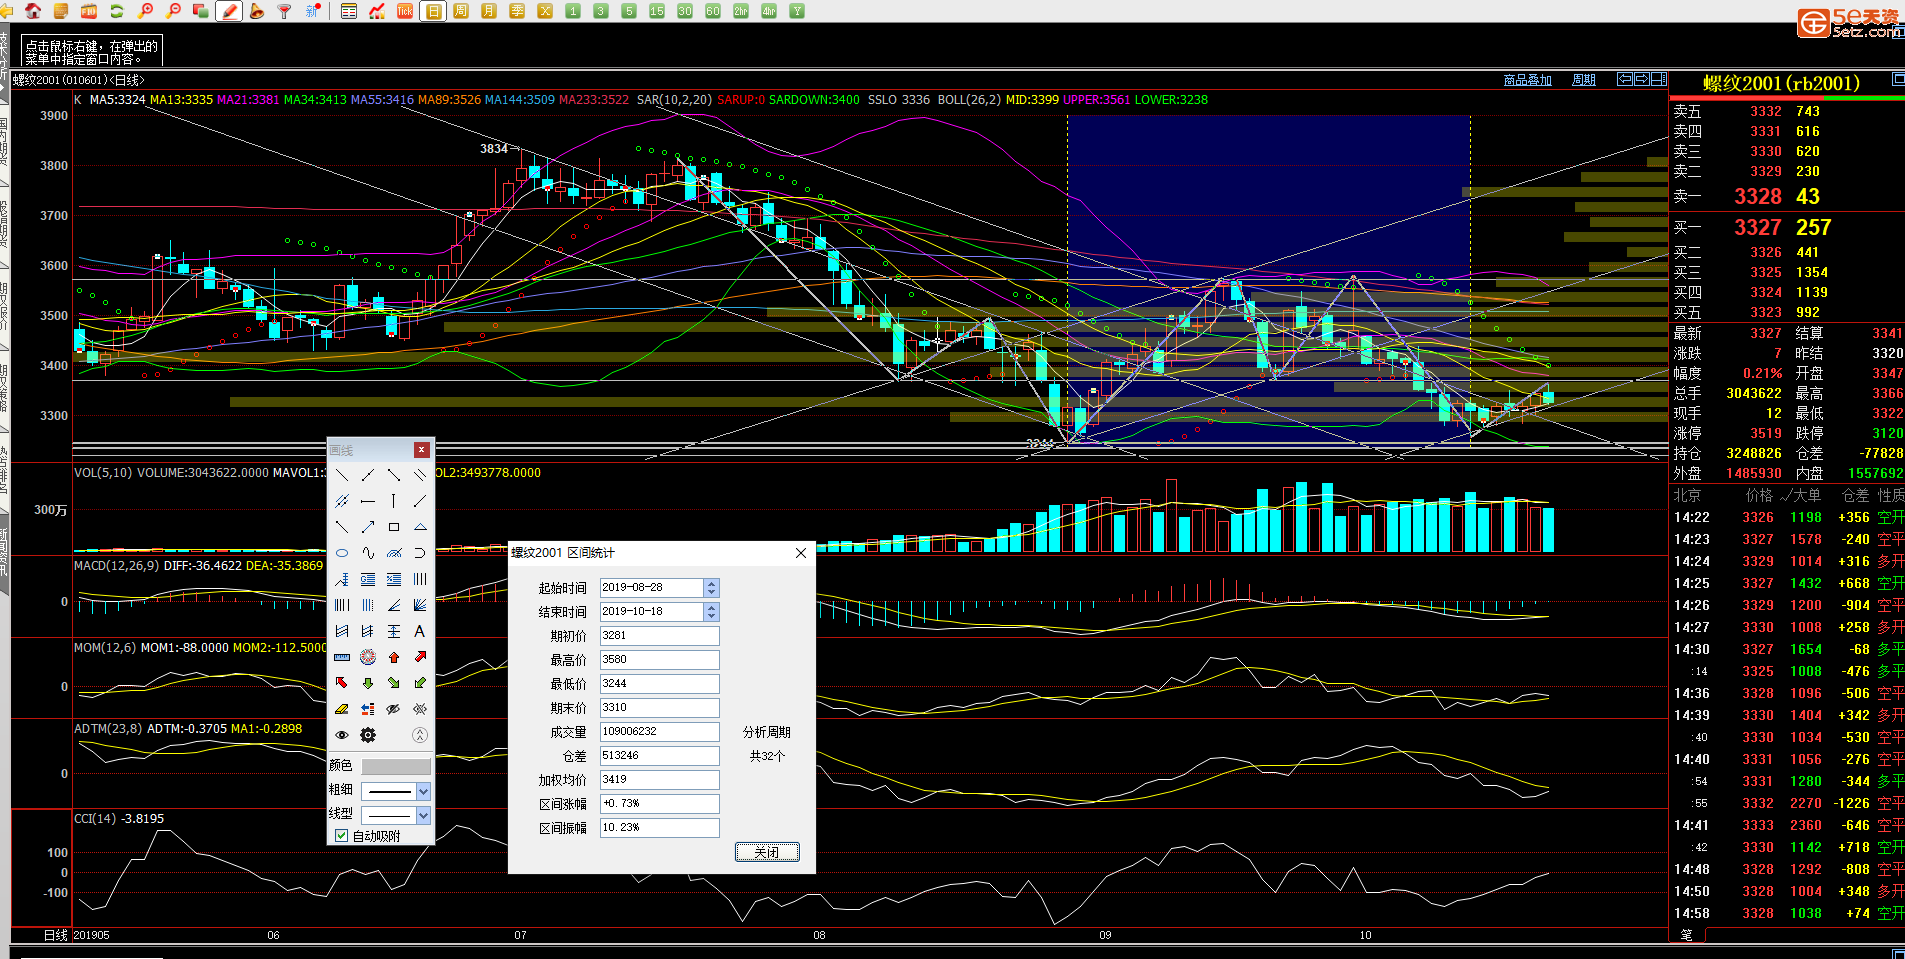Click the red house Home icon

tap(33, 11)
